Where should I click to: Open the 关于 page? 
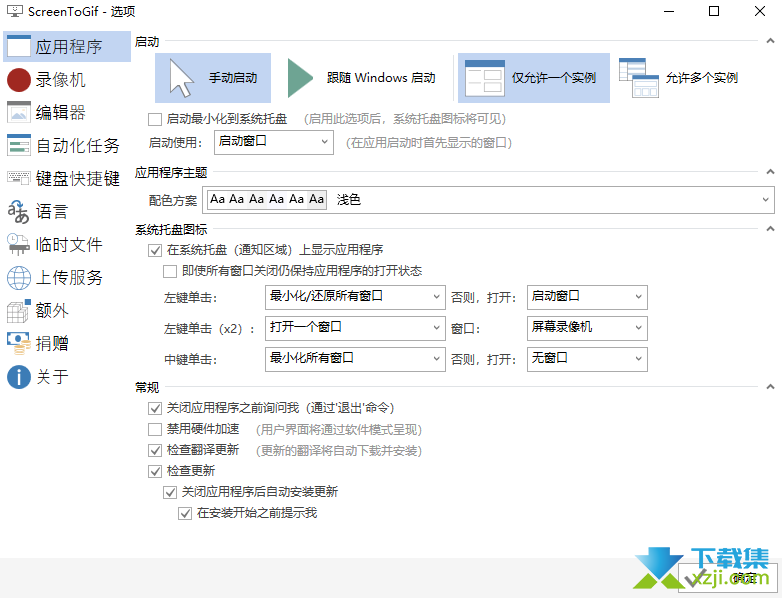click(x=67, y=377)
